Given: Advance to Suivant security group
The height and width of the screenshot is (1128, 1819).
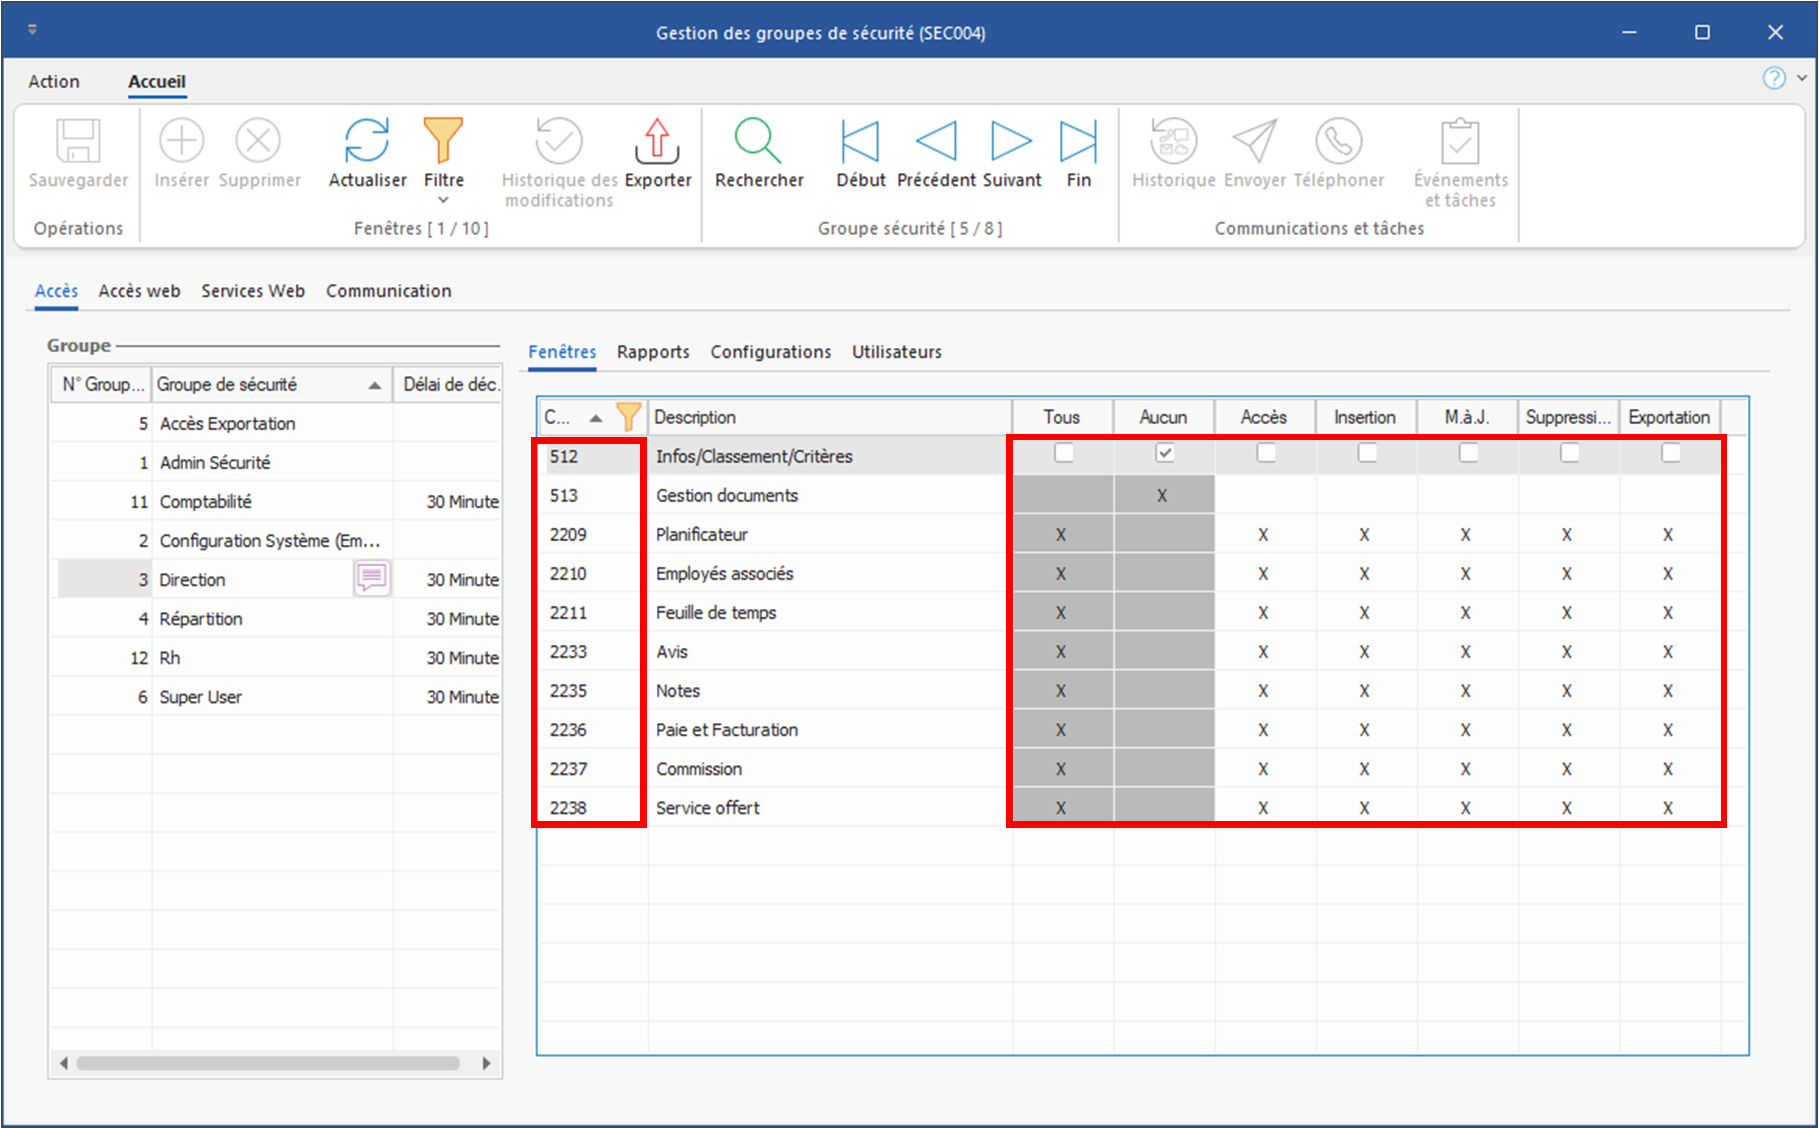Looking at the screenshot, I should (1011, 142).
